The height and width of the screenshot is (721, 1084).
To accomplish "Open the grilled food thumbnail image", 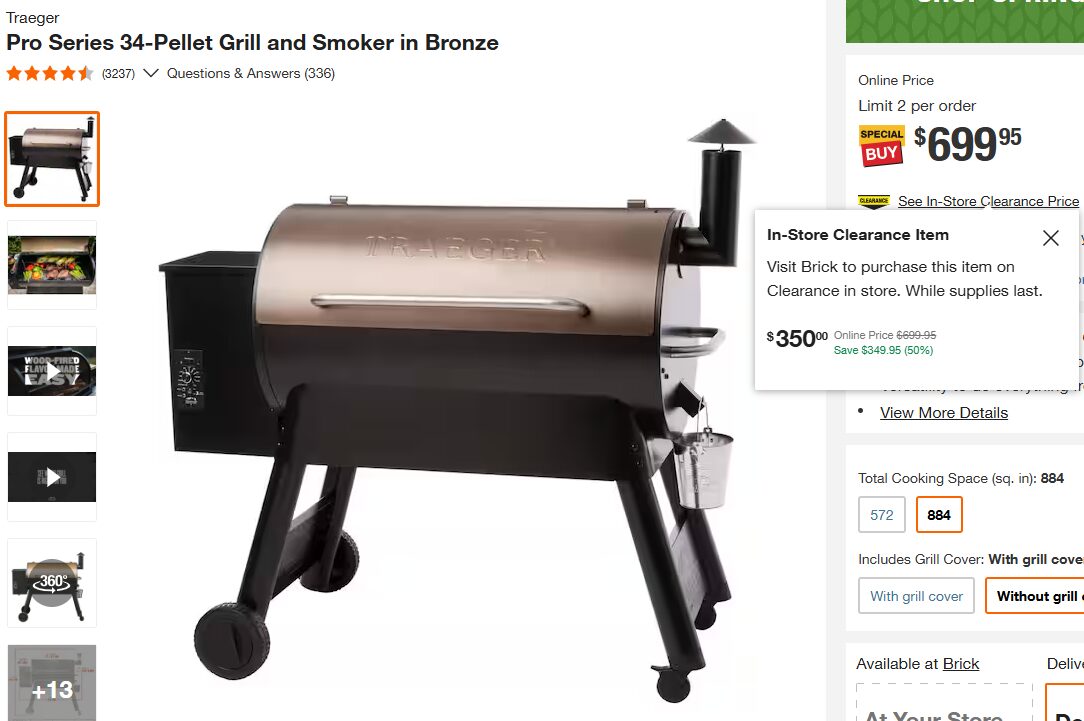I will [52, 265].
